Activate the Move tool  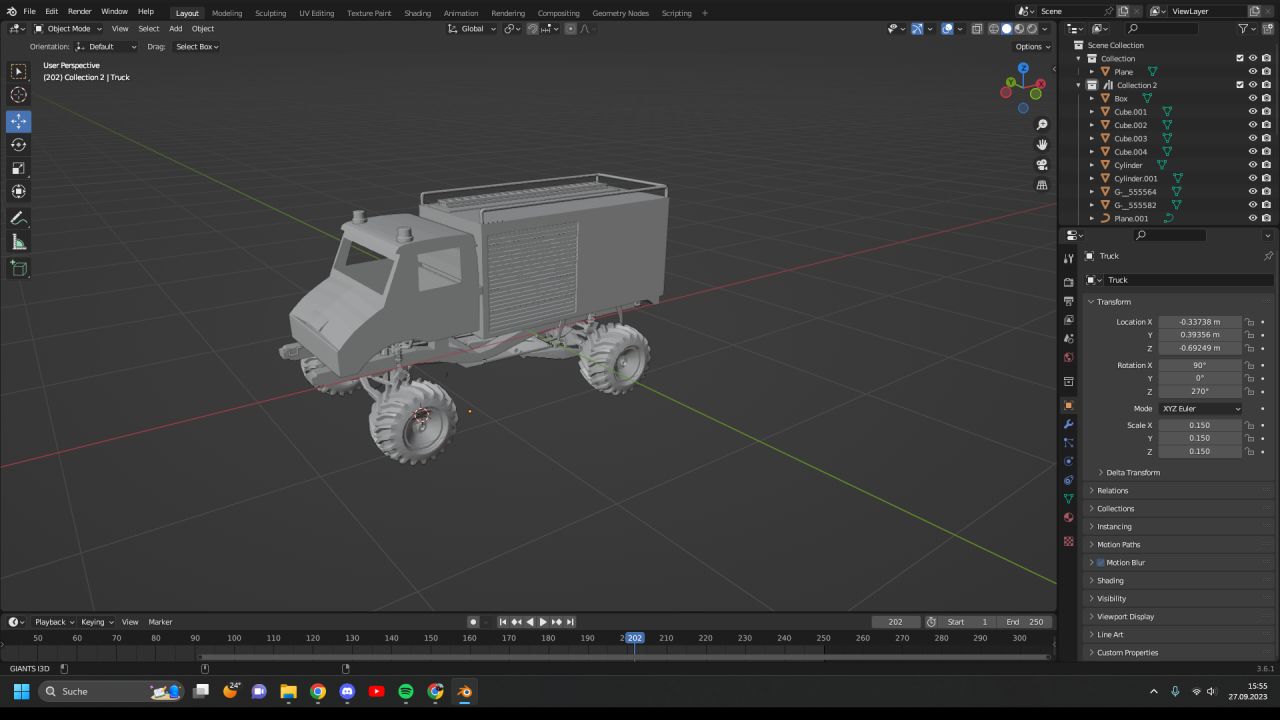click(19, 121)
